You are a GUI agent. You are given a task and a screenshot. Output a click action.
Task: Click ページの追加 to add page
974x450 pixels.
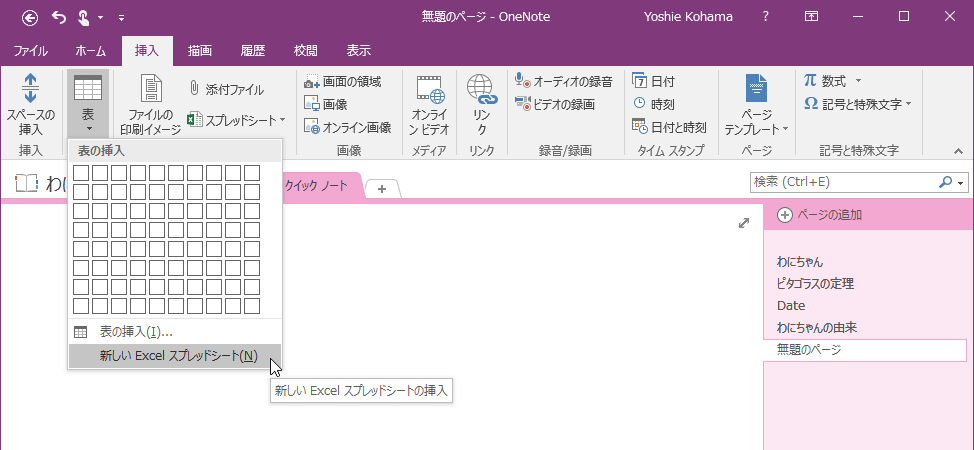821,215
